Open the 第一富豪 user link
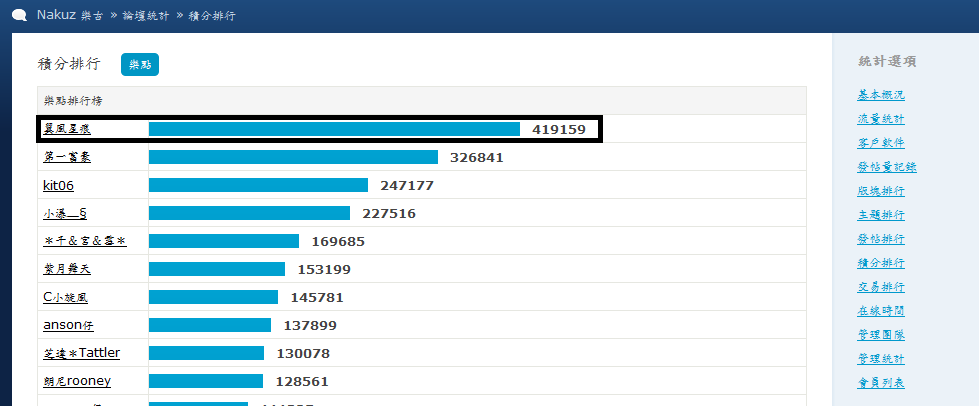This screenshot has height=406, width=979. click(67, 157)
